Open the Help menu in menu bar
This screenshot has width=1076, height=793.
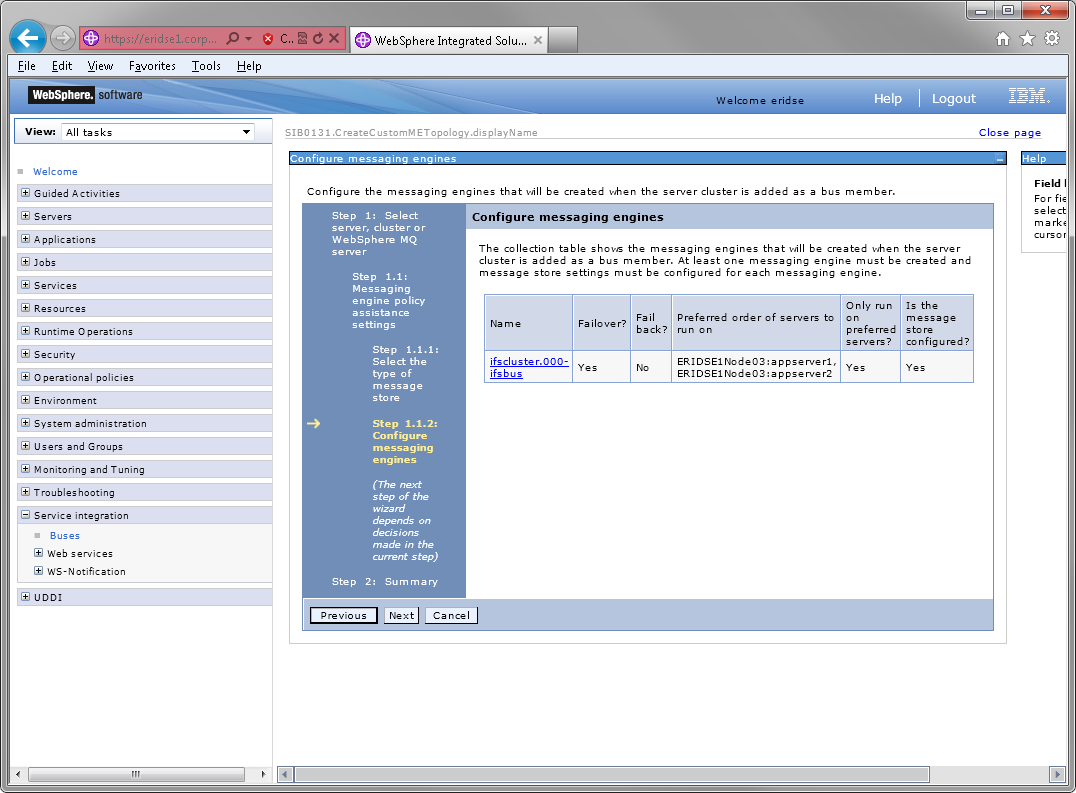(x=249, y=66)
